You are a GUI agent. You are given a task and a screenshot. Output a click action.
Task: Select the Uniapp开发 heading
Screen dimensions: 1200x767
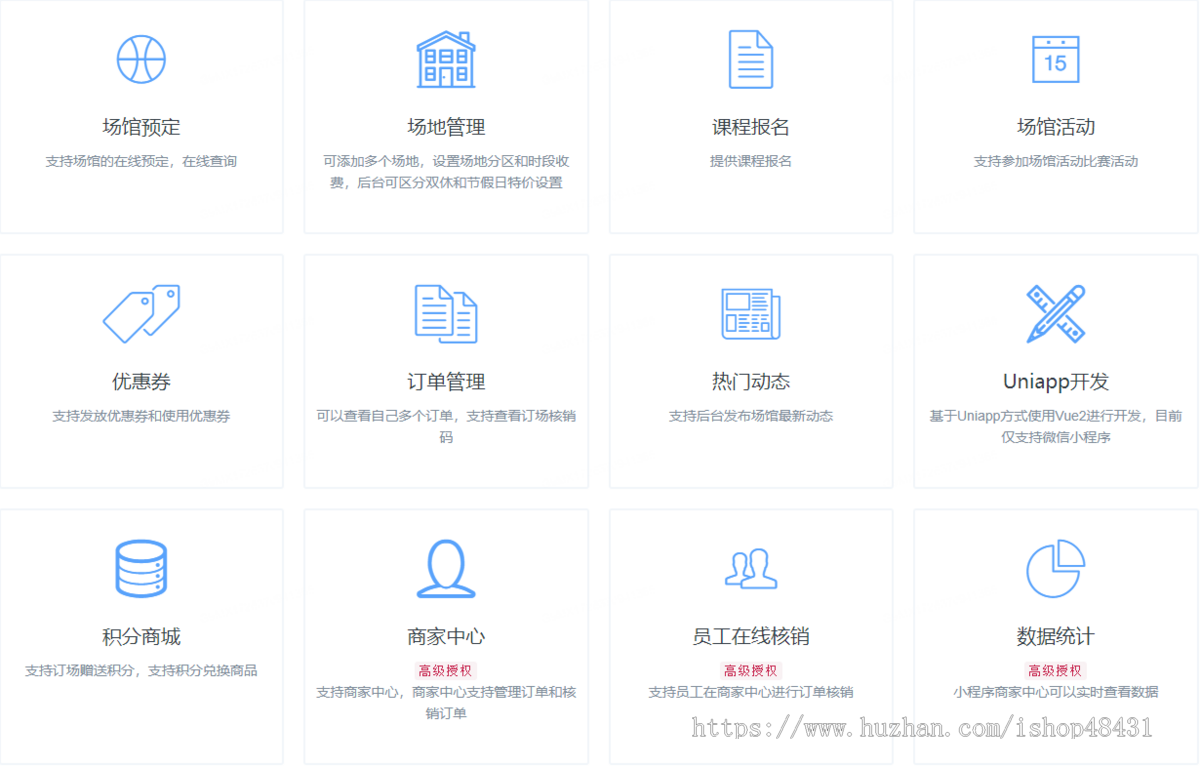(1055, 382)
